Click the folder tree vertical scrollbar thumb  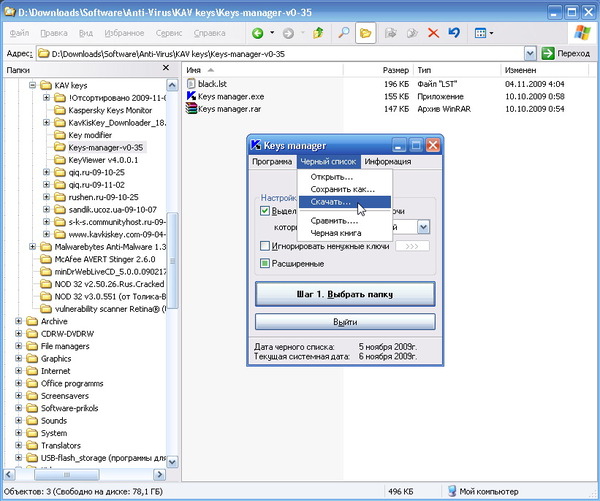point(172,260)
